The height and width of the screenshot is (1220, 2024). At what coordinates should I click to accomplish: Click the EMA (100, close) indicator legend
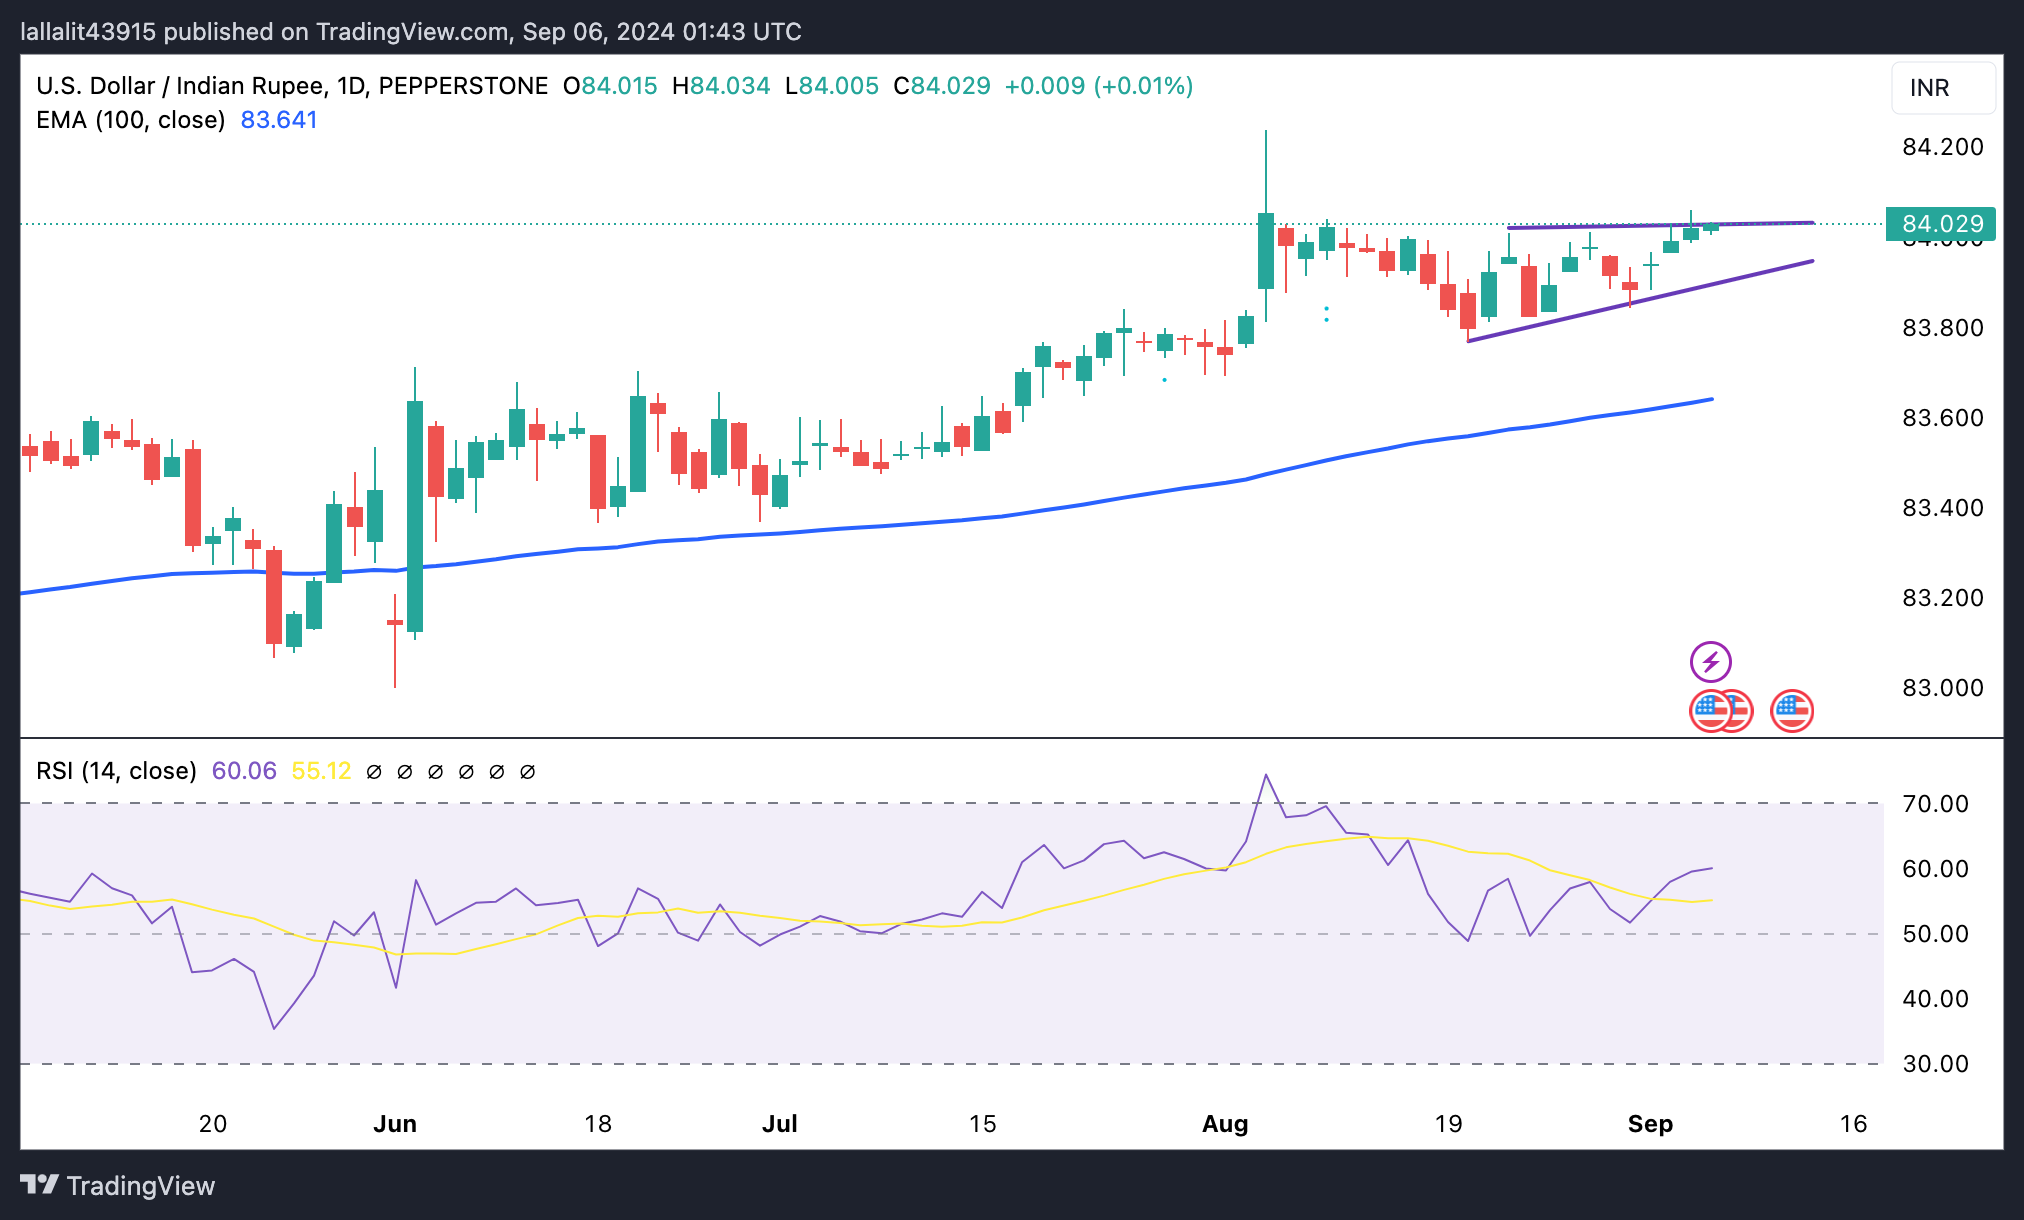click(x=130, y=120)
